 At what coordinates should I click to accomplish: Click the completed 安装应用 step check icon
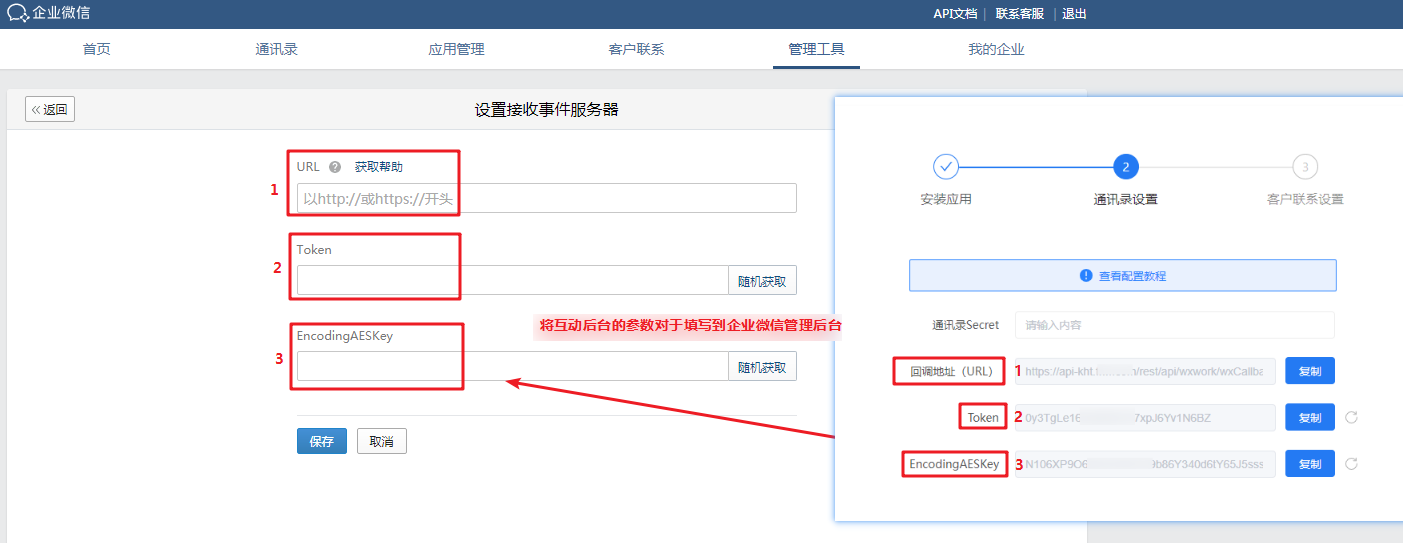pos(946,166)
